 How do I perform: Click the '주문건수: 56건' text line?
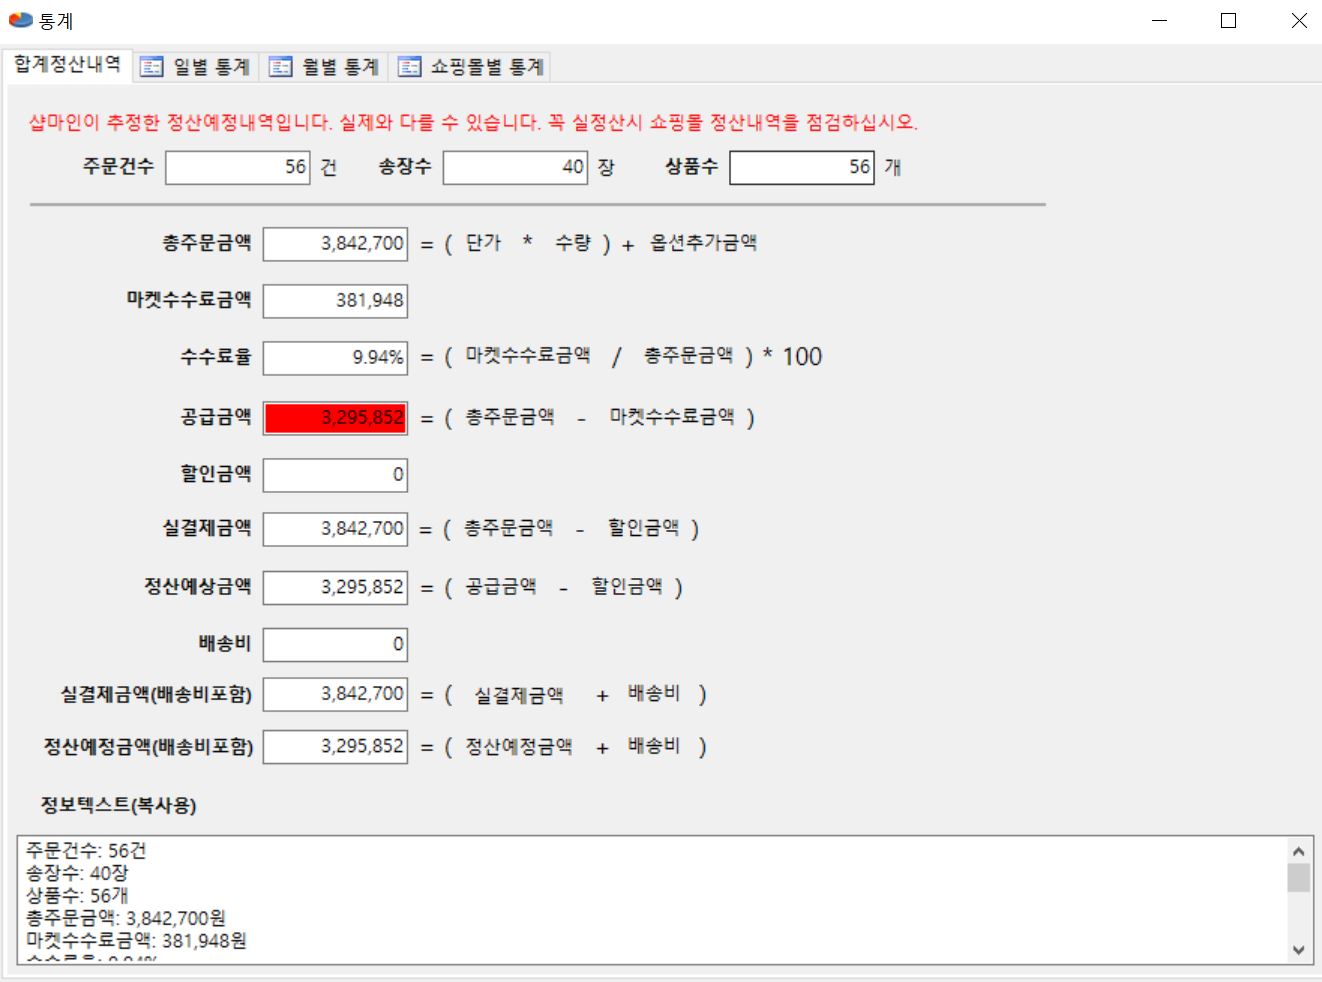[86, 851]
